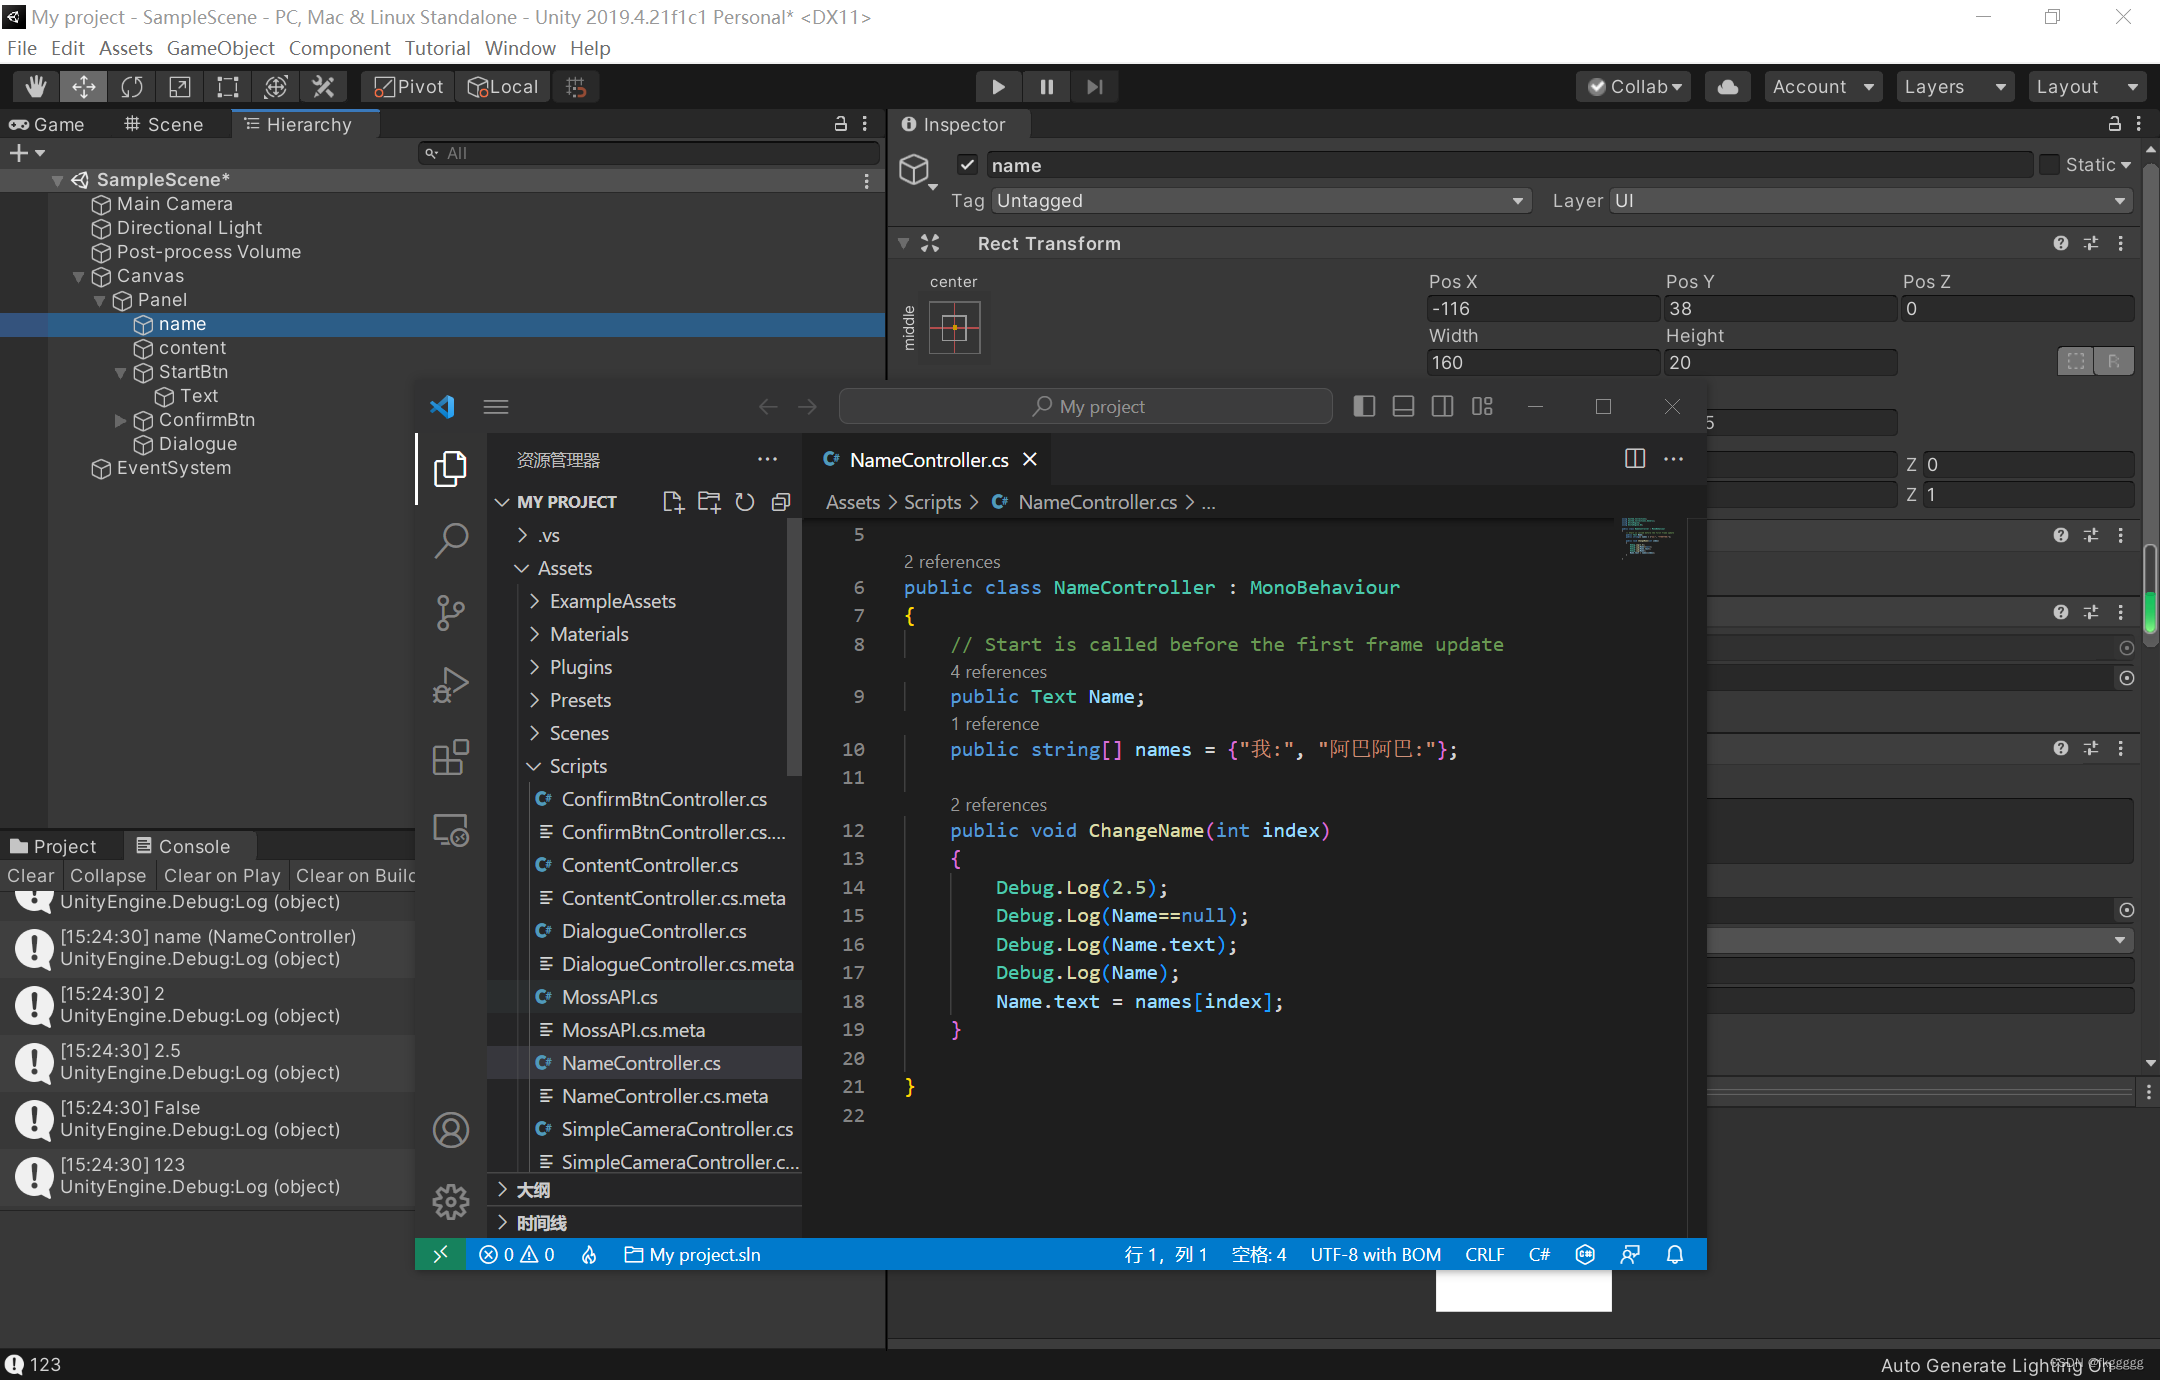Select the Move tool in Unity toolbar
The width and height of the screenshot is (2160, 1380).
click(84, 87)
